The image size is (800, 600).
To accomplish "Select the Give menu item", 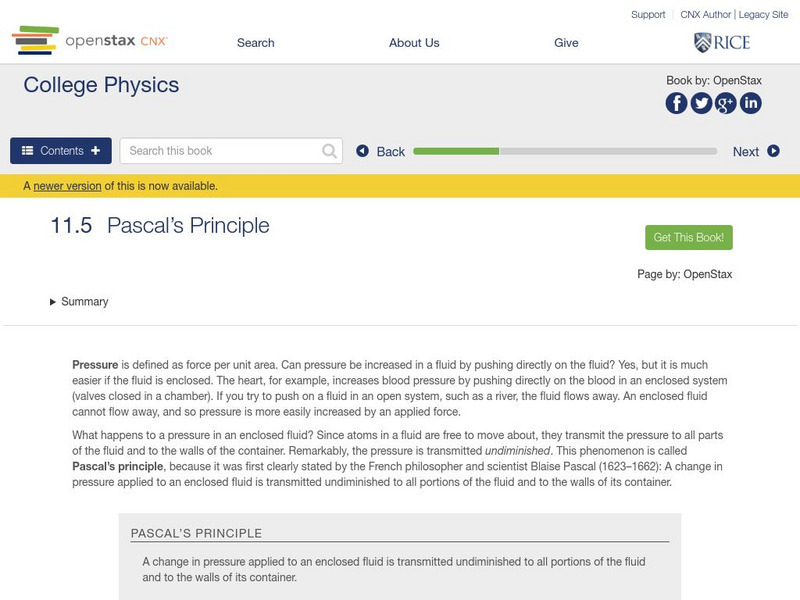I will tap(566, 43).
